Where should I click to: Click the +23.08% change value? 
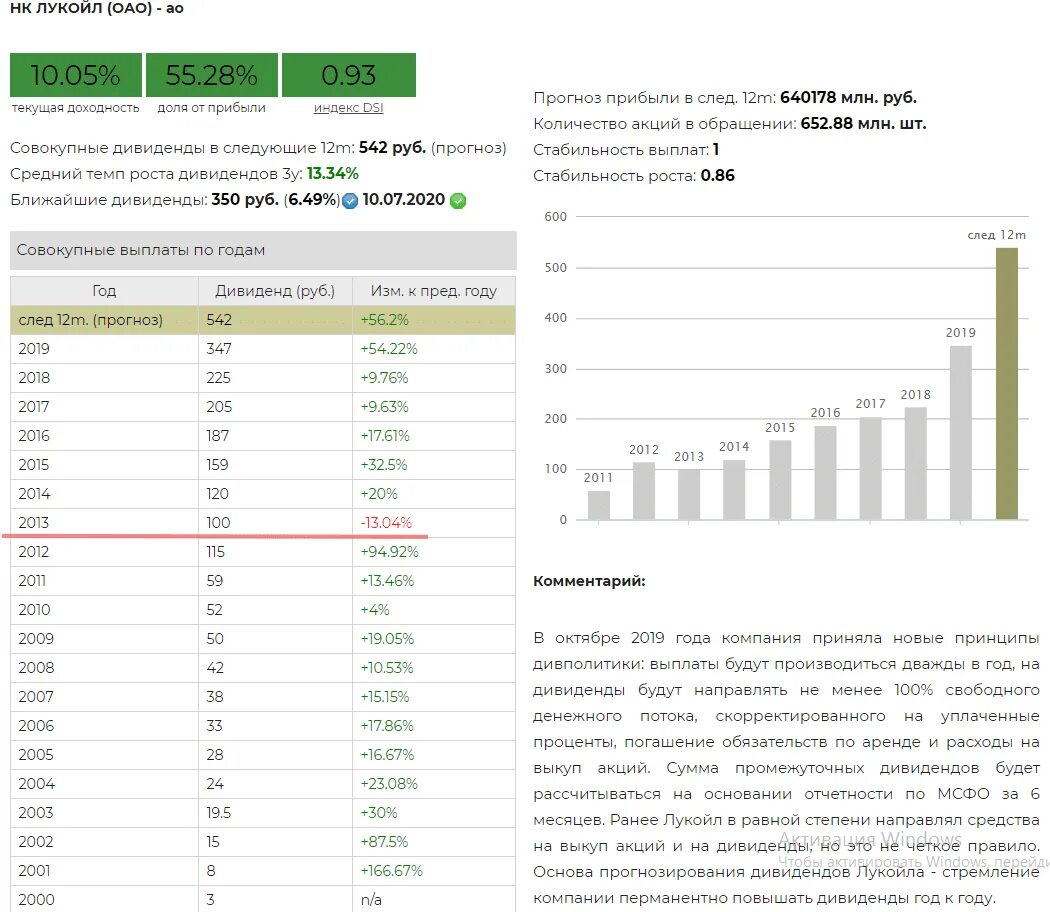(389, 784)
